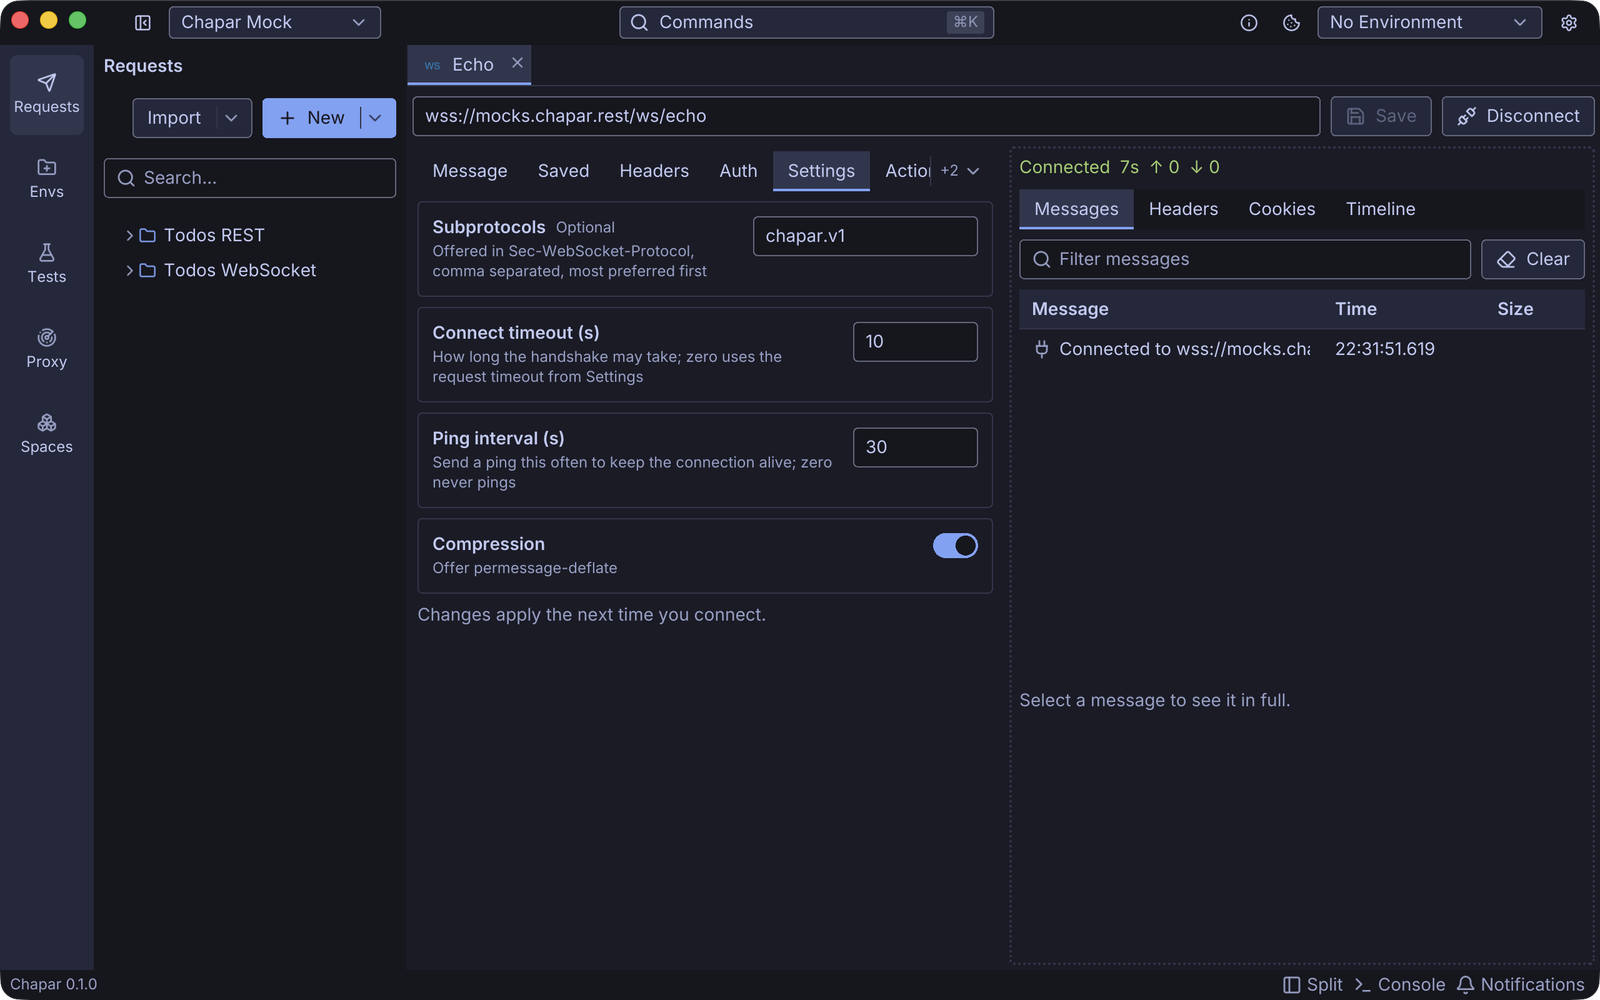Click the Todos REST folder icon
Image resolution: width=1600 pixels, height=1000 pixels.
tap(147, 235)
